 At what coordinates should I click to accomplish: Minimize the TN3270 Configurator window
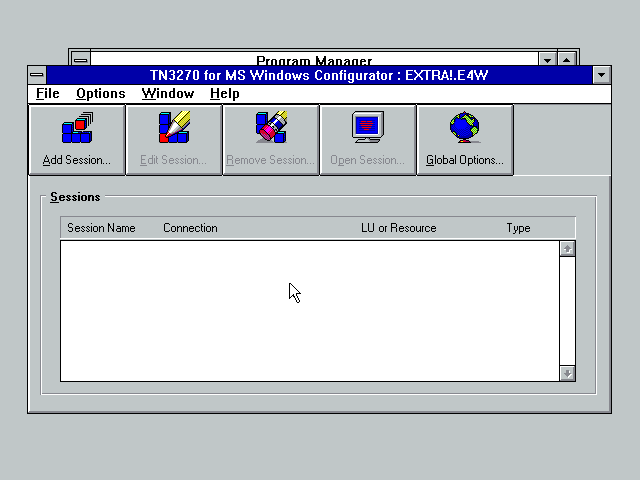click(602, 75)
